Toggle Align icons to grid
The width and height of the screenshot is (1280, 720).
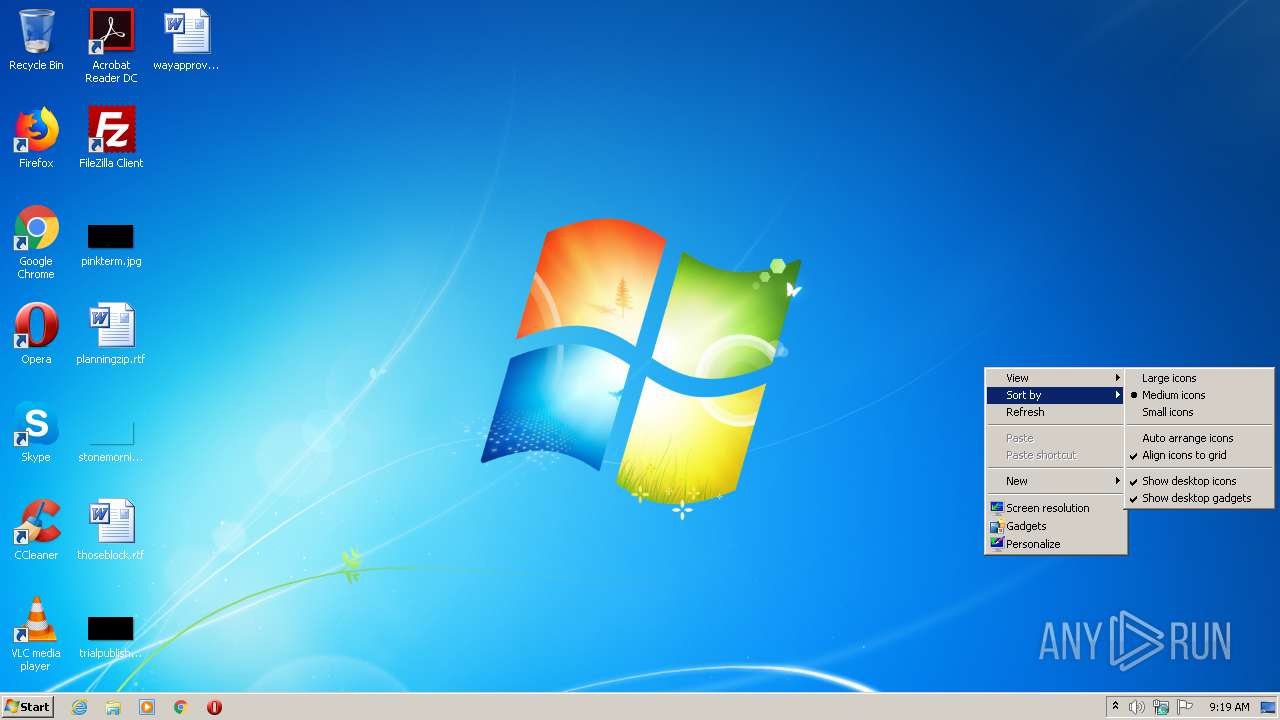1199,455
